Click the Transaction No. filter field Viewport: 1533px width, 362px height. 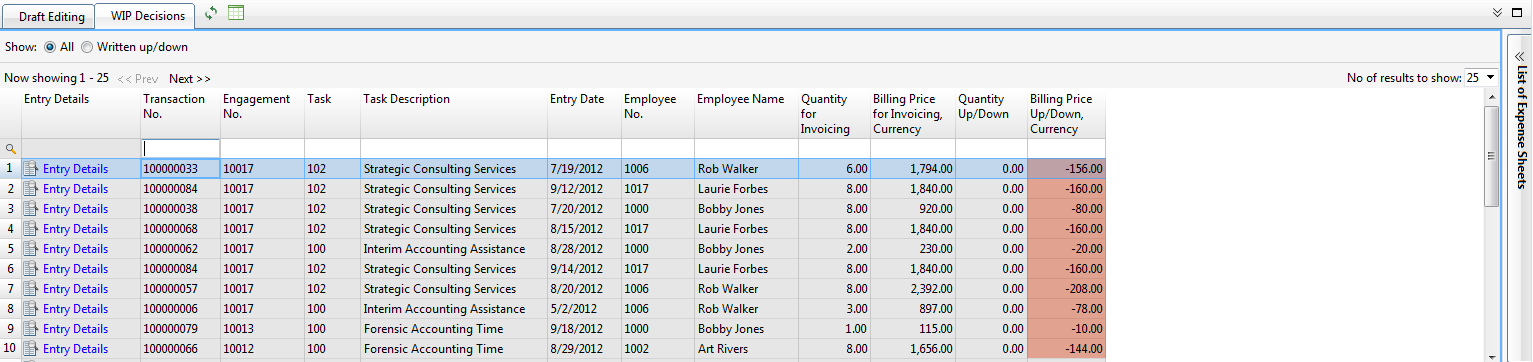tap(180, 148)
